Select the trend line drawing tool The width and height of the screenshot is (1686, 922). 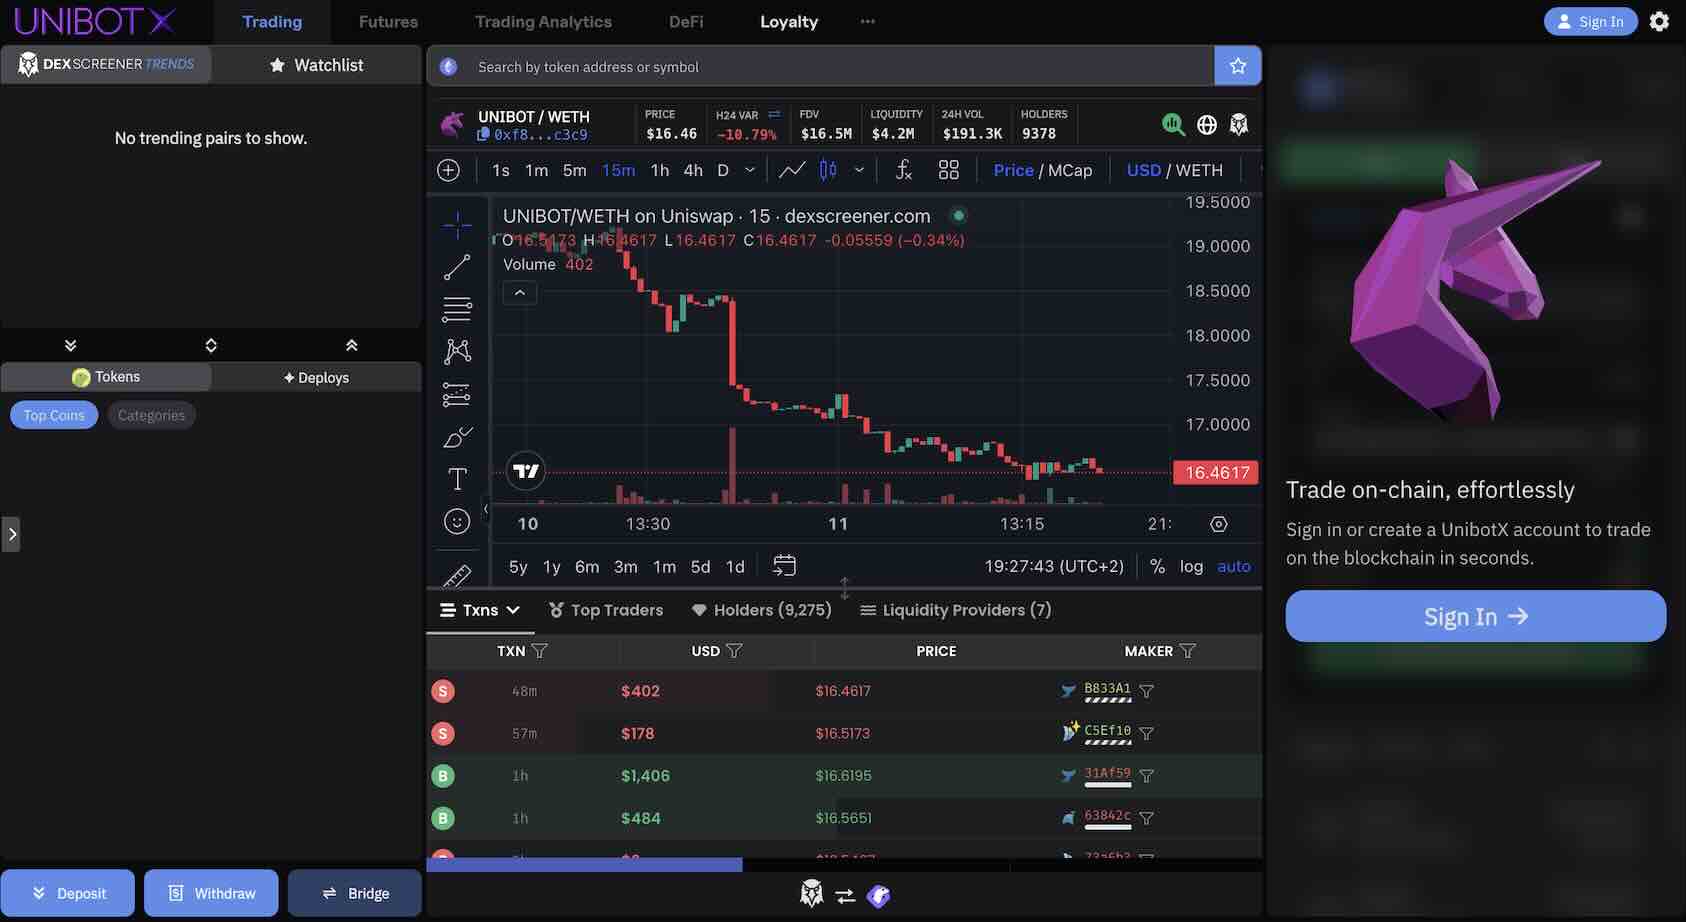point(456,266)
